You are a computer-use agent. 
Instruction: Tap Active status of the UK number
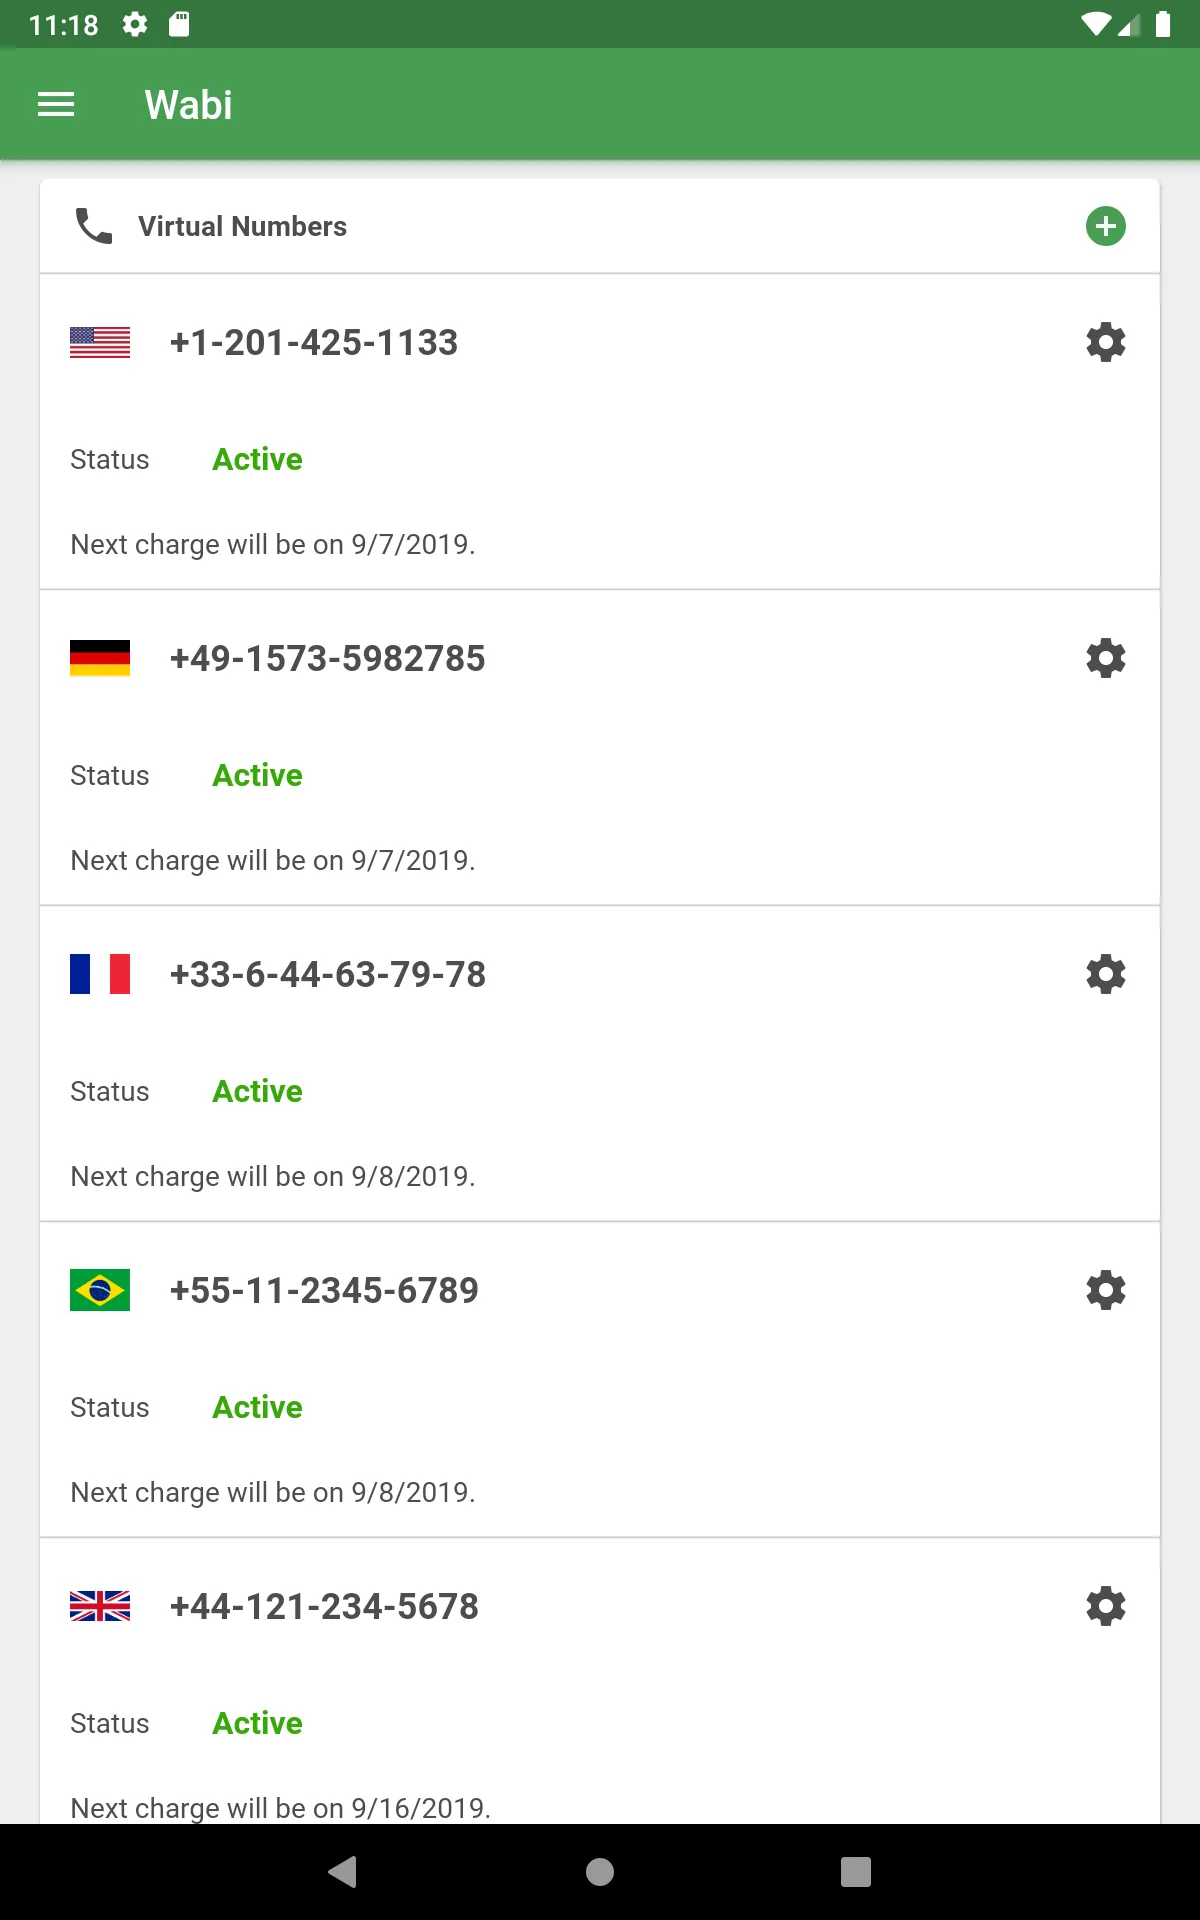click(257, 1723)
